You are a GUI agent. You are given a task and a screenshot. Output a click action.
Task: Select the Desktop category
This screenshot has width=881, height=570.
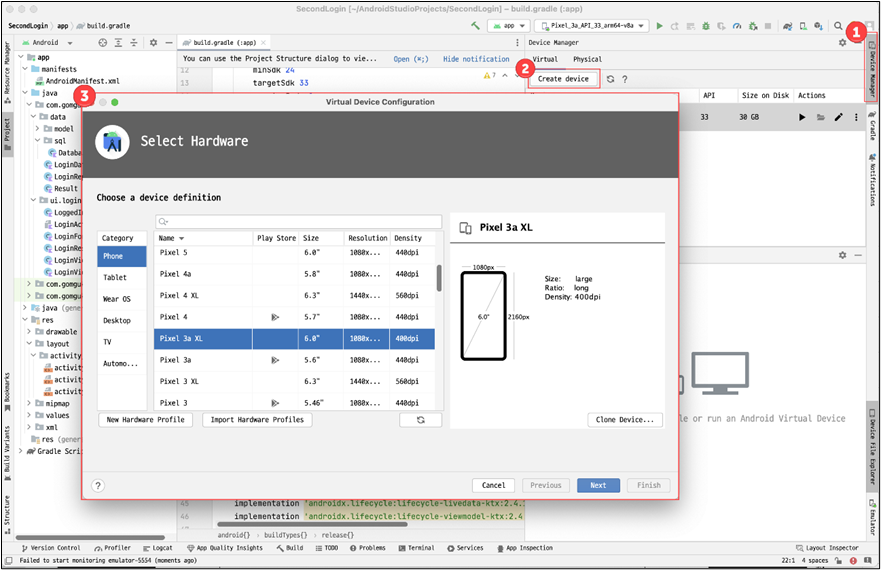(122, 320)
